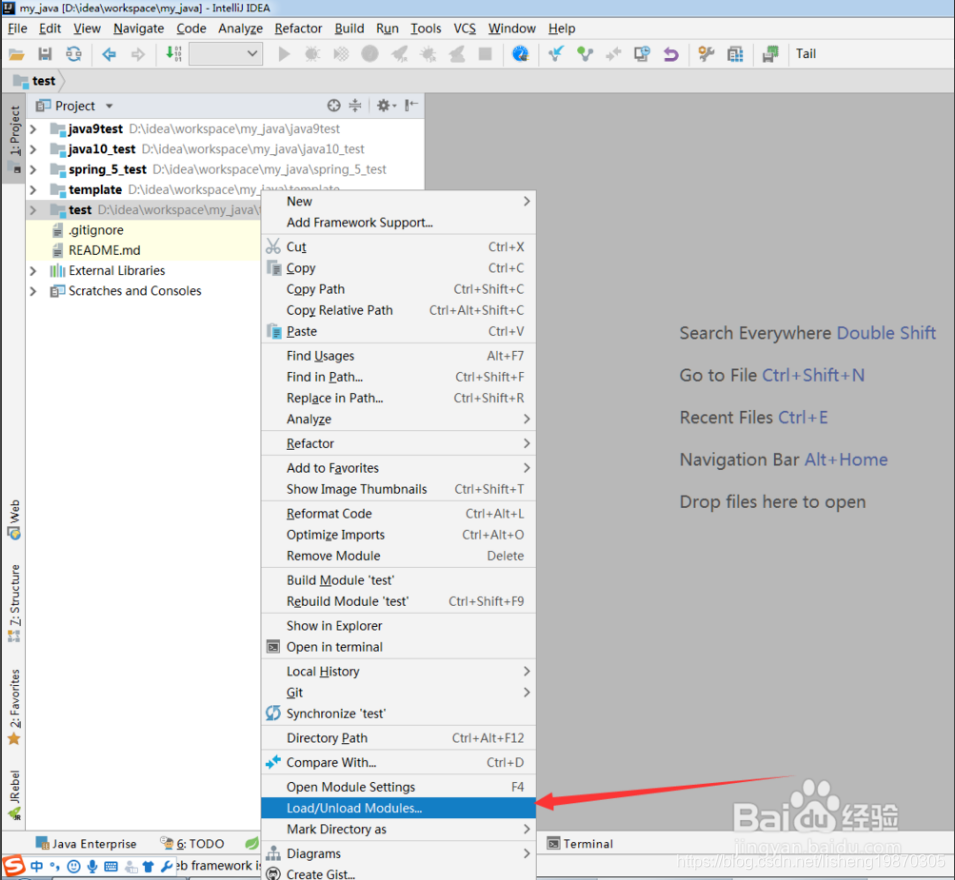Open Mark Directory as submenu
The height and width of the screenshot is (880, 955).
pyautogui.click(x=398, y=829)
